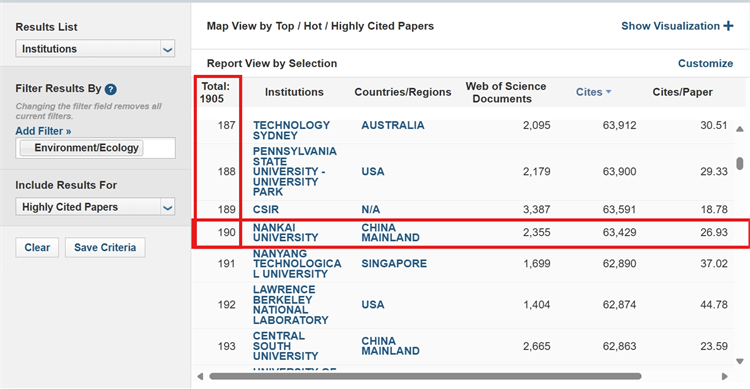Open the Highly Cited Papers dropdown
The width and height of the screenshot is (750, 390).
(x=95, y=207)
